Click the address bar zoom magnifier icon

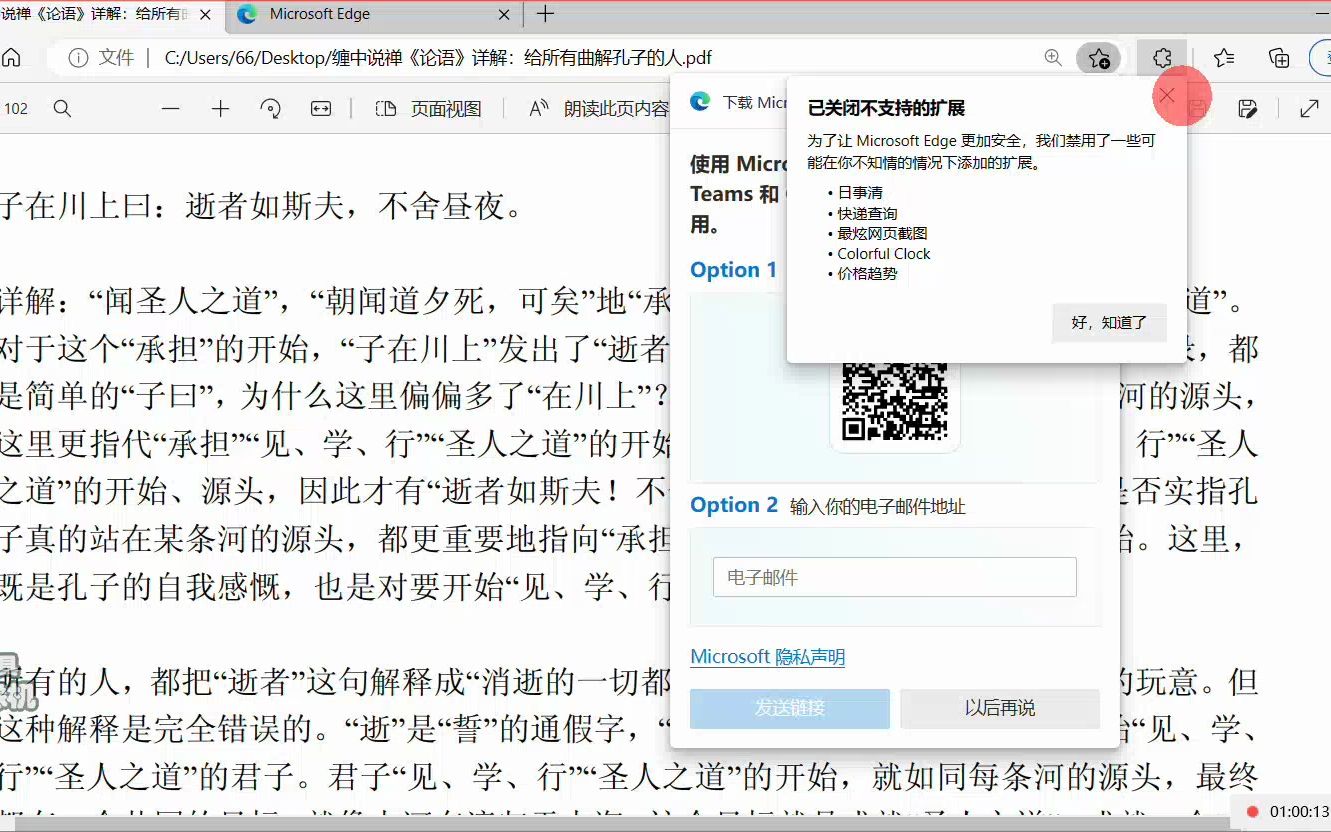coord(1053,58)
